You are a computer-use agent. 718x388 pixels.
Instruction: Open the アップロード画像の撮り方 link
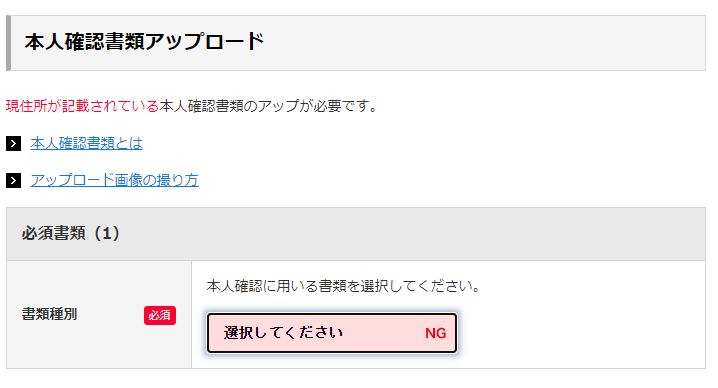pyautogui.click(x=114, y=180)
